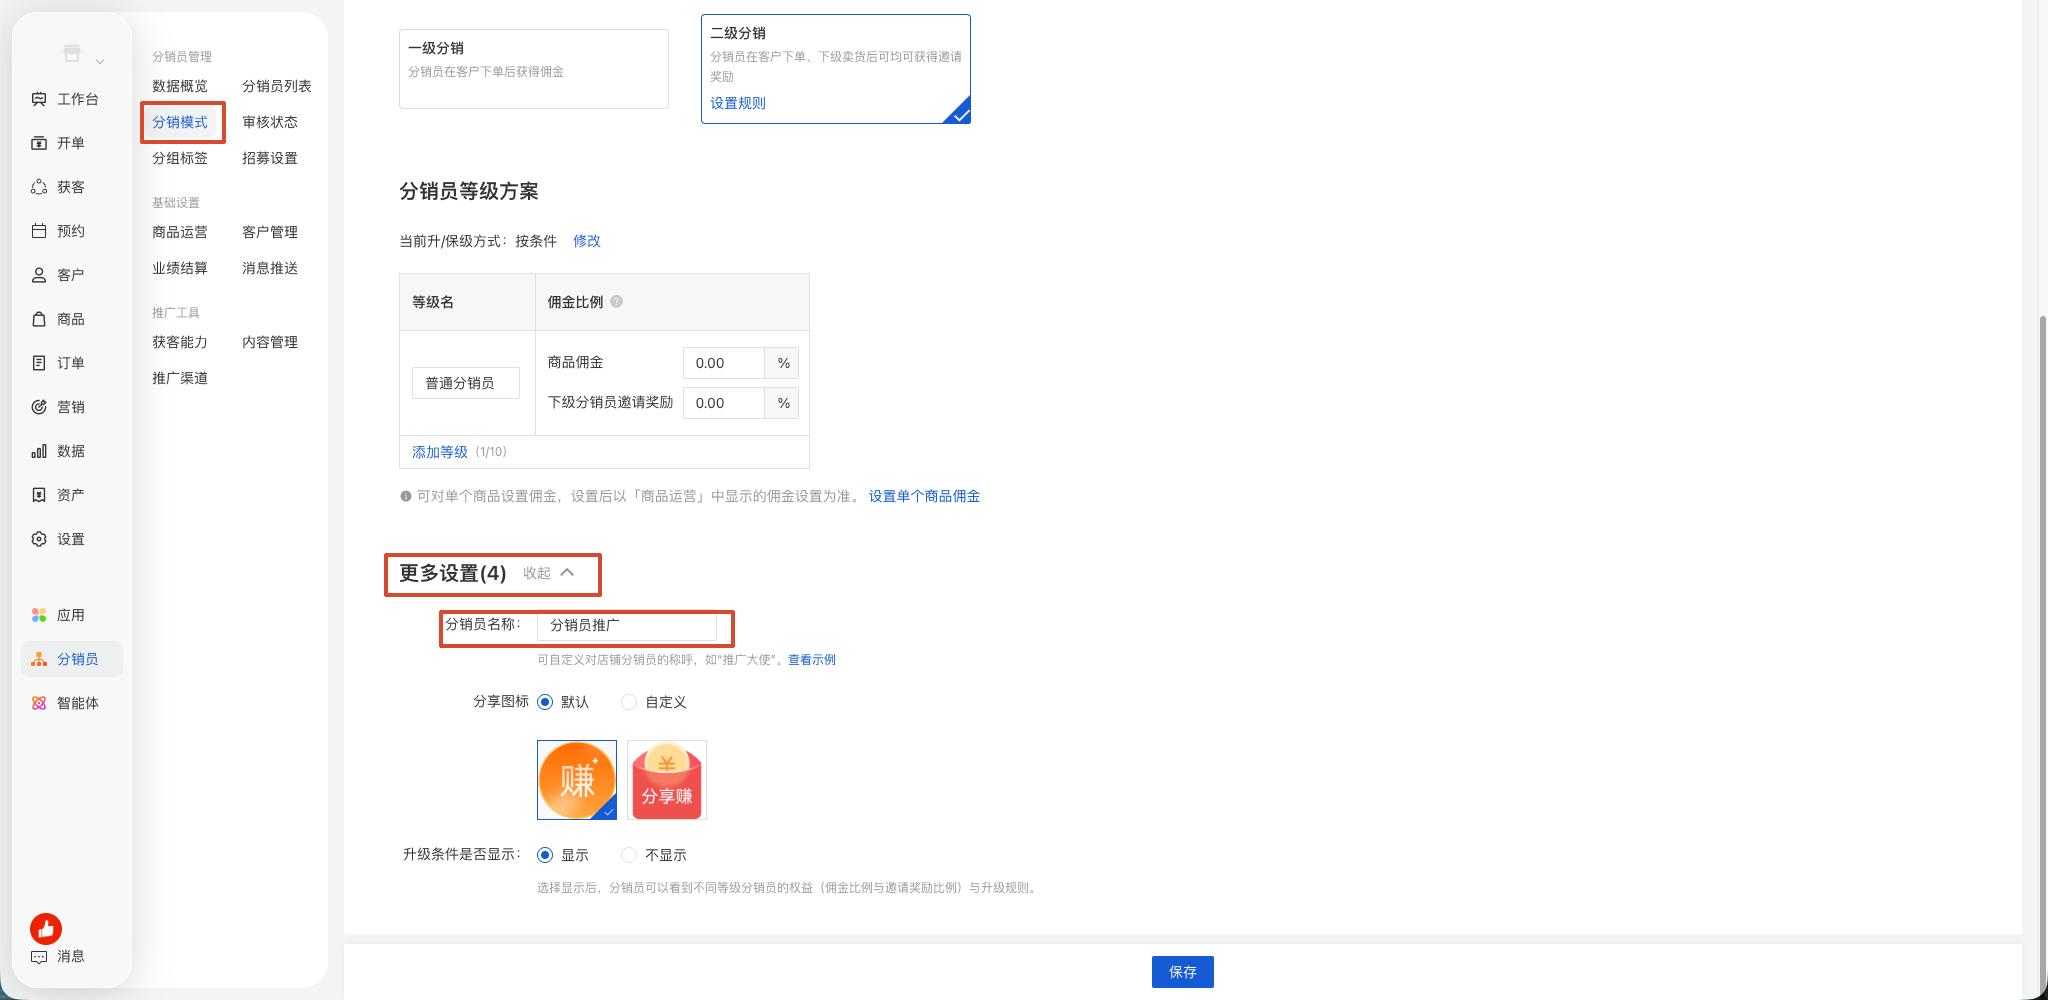Open the 设置 gear icon
The image size is (2048, 1000).
39,539
